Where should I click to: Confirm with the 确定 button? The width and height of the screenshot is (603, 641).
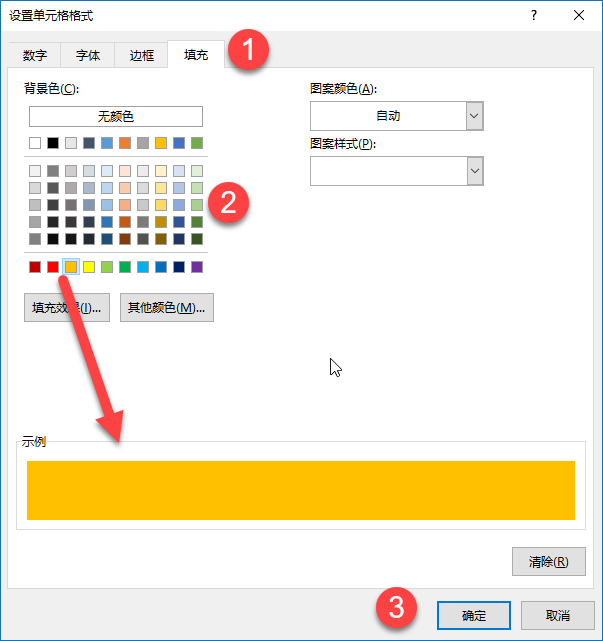[x=474, y=615]
